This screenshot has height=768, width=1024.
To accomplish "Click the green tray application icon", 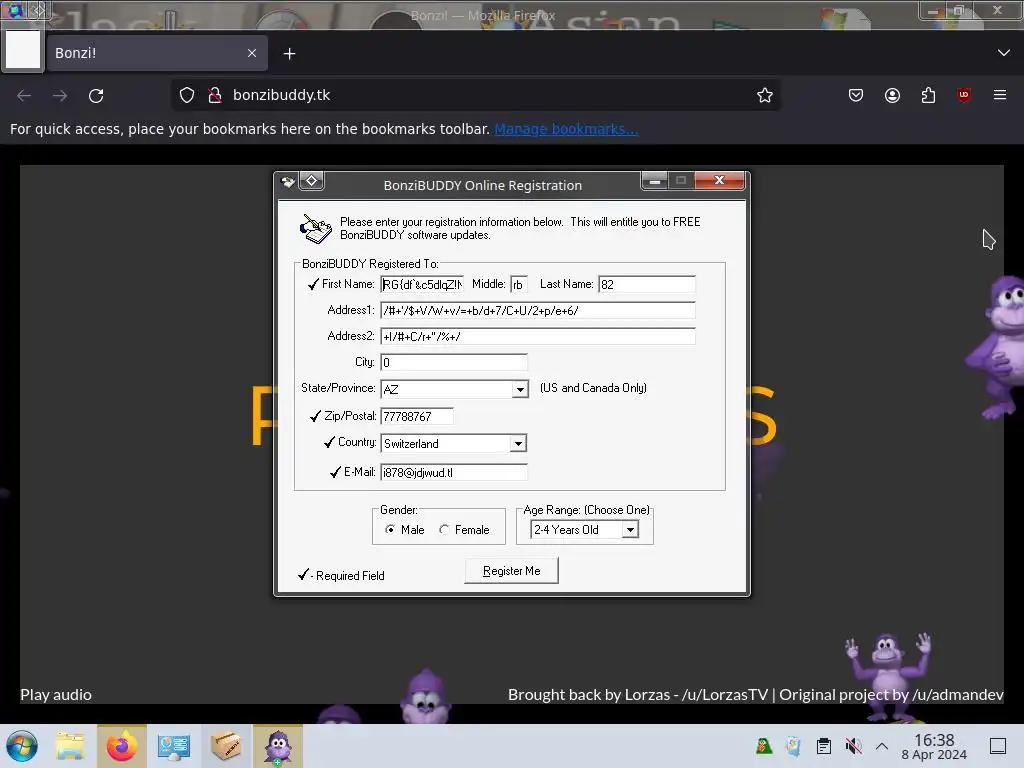I will pyautogui.click(x=763, y=746).
